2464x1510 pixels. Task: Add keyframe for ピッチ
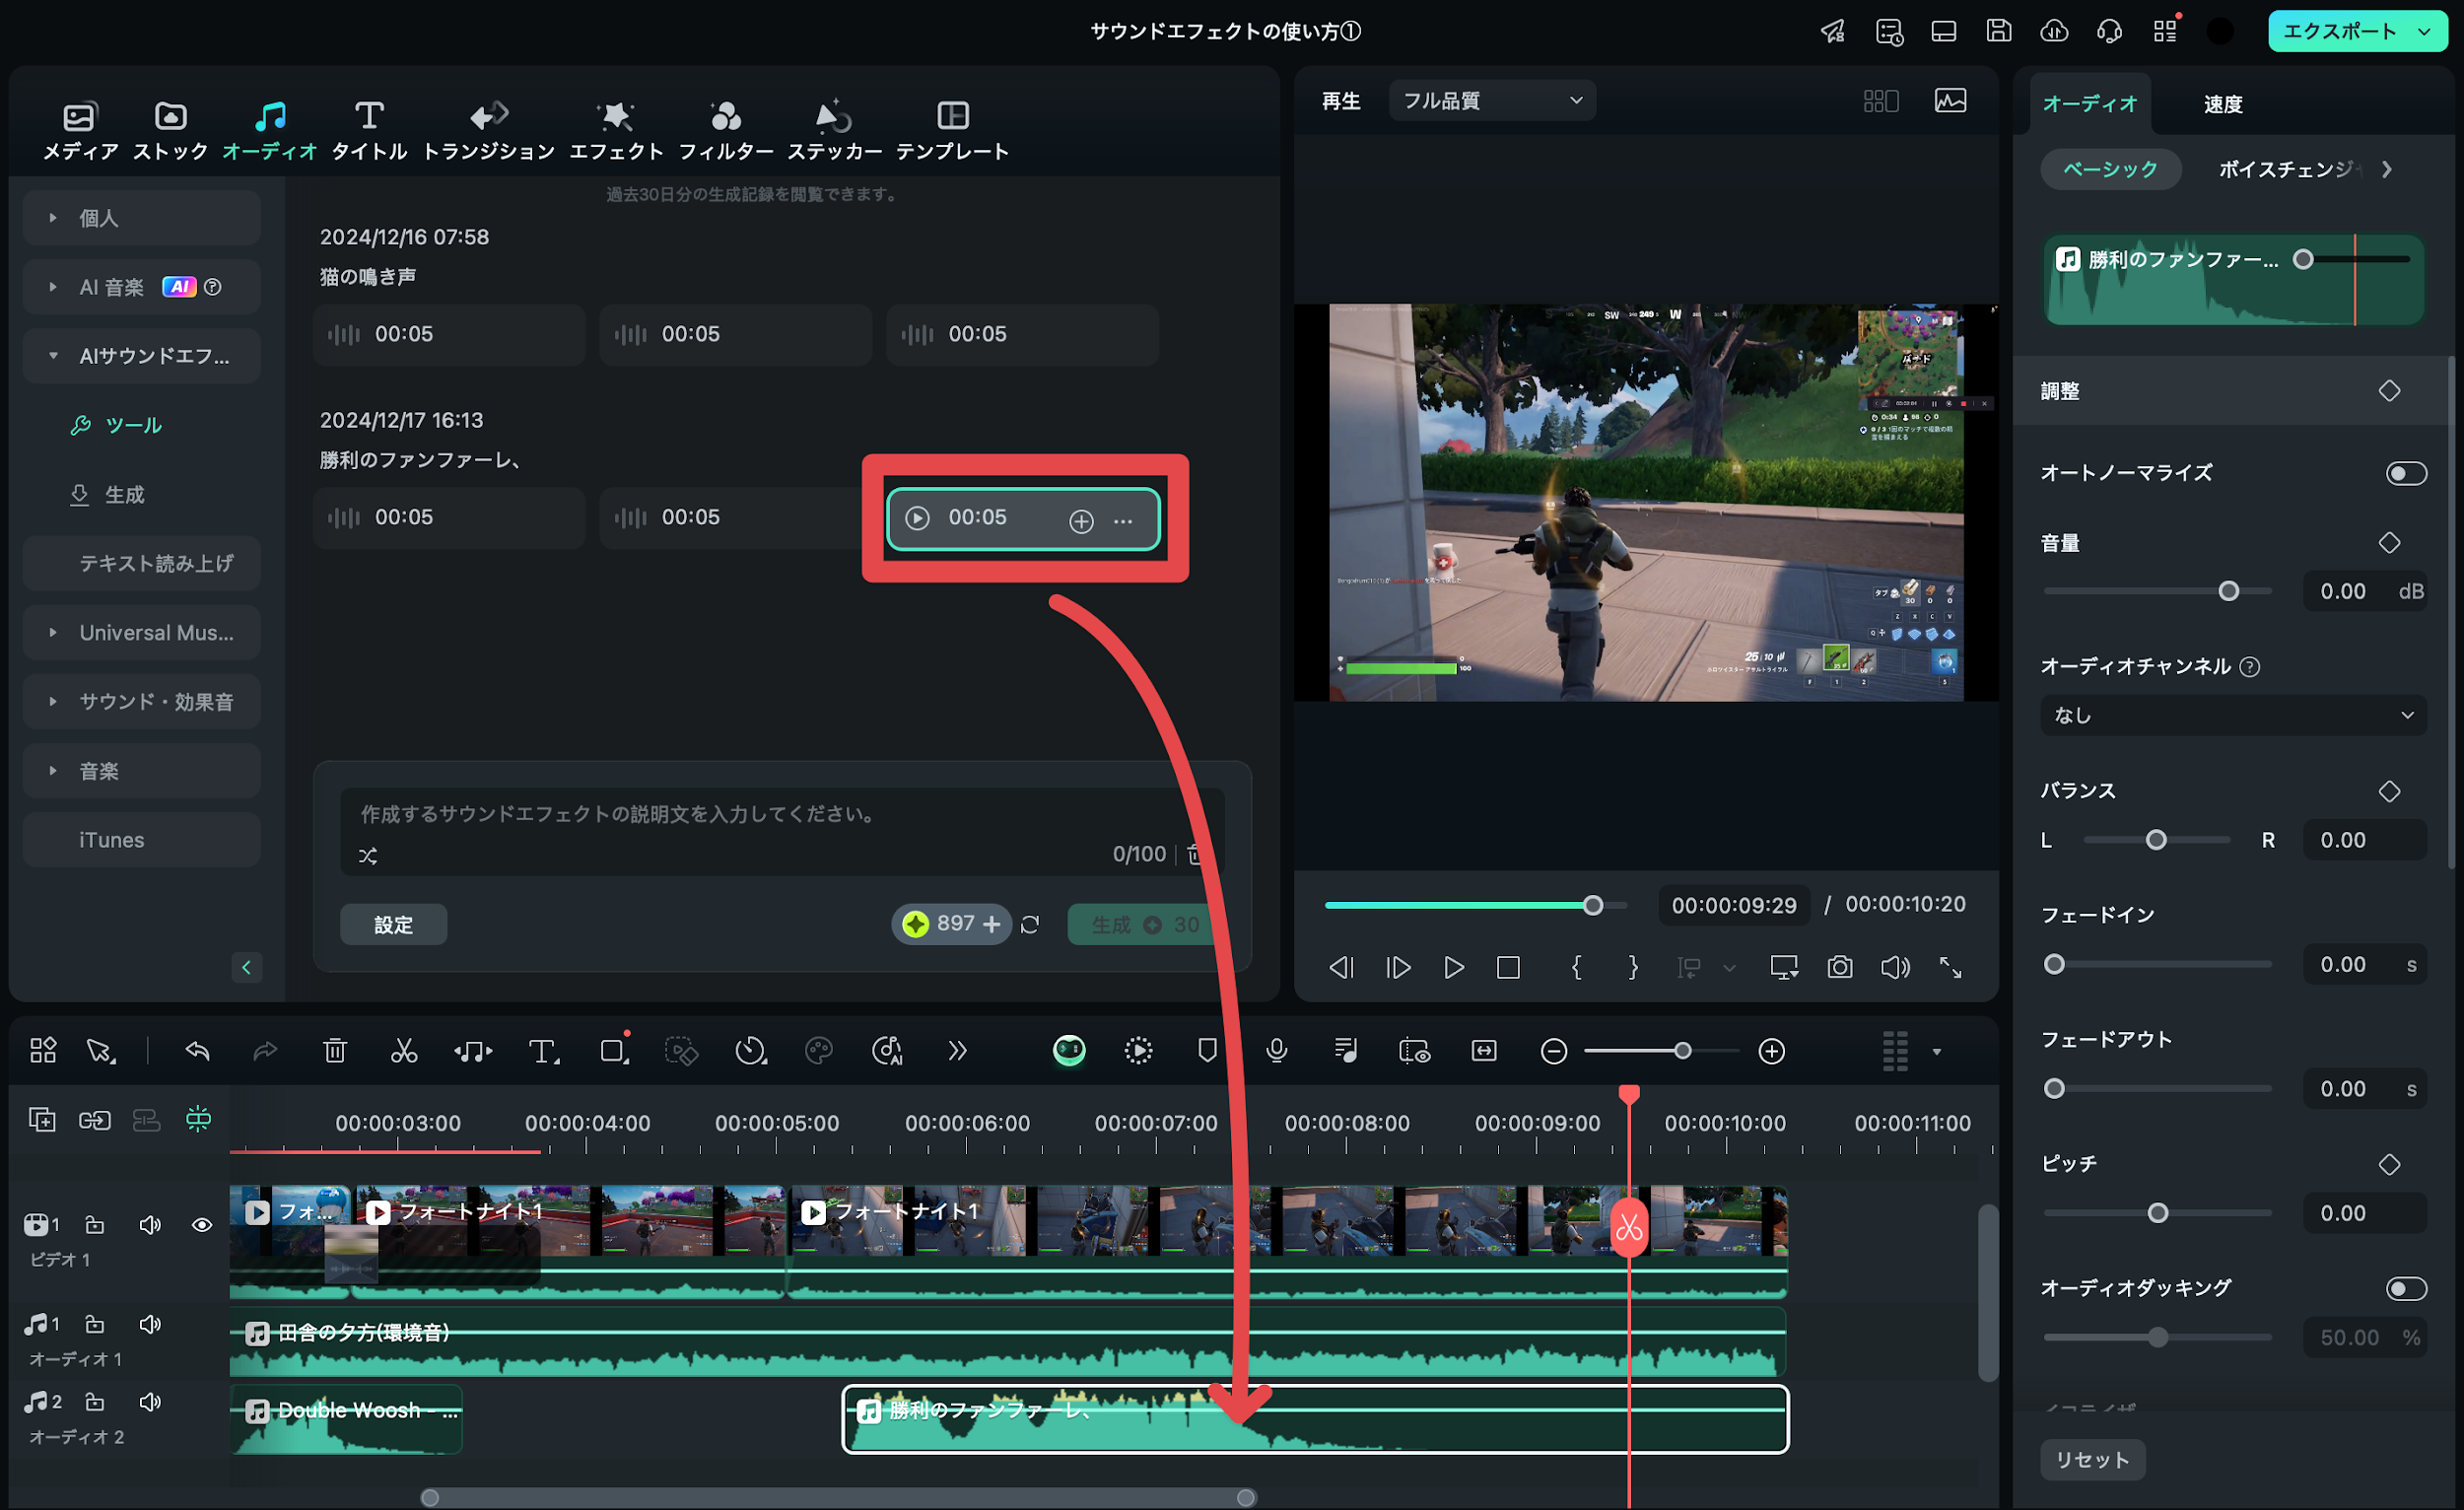2389,1165
